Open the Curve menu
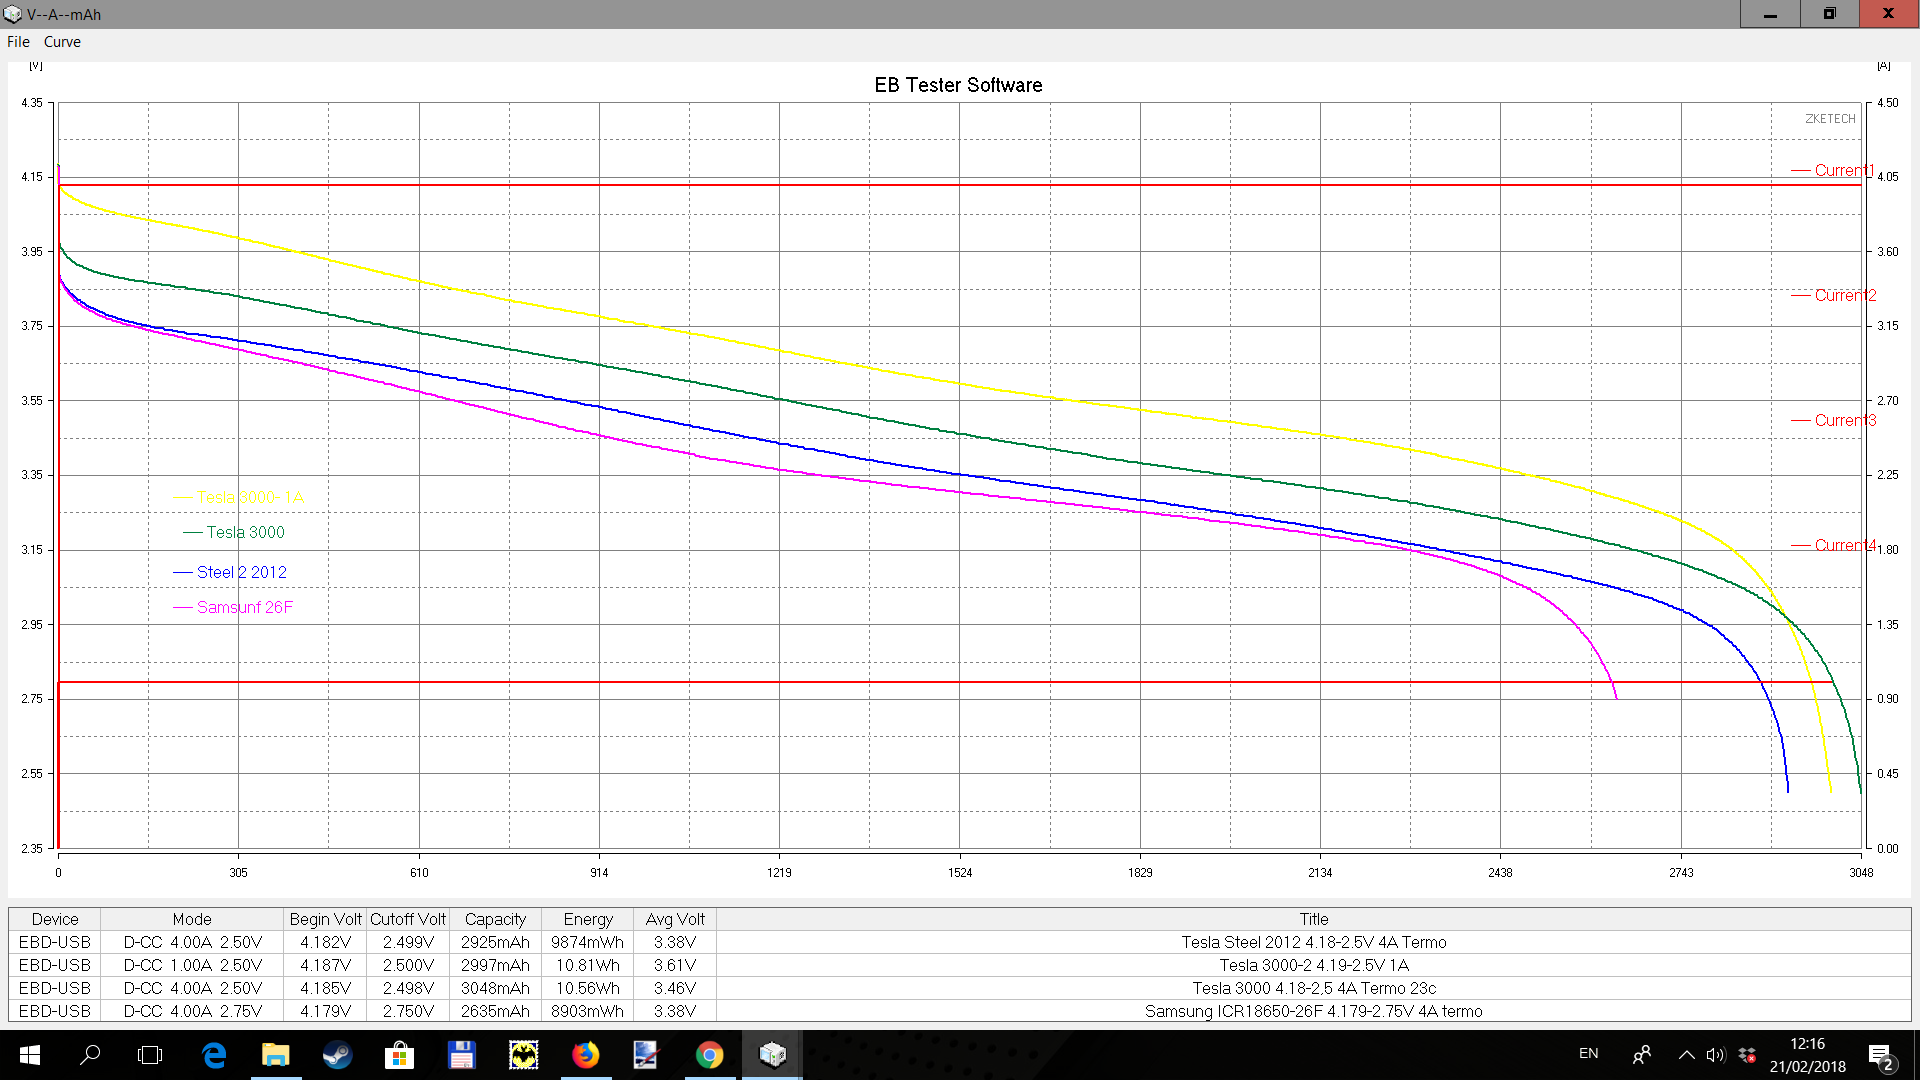1920x1080 pixels. tap(62, 42)
